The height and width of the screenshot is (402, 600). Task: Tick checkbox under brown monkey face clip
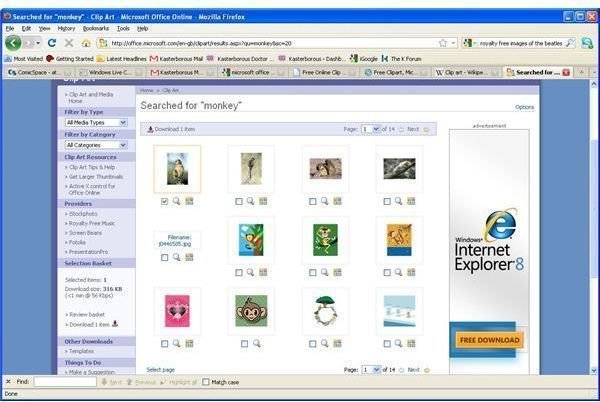coord(245,343)
